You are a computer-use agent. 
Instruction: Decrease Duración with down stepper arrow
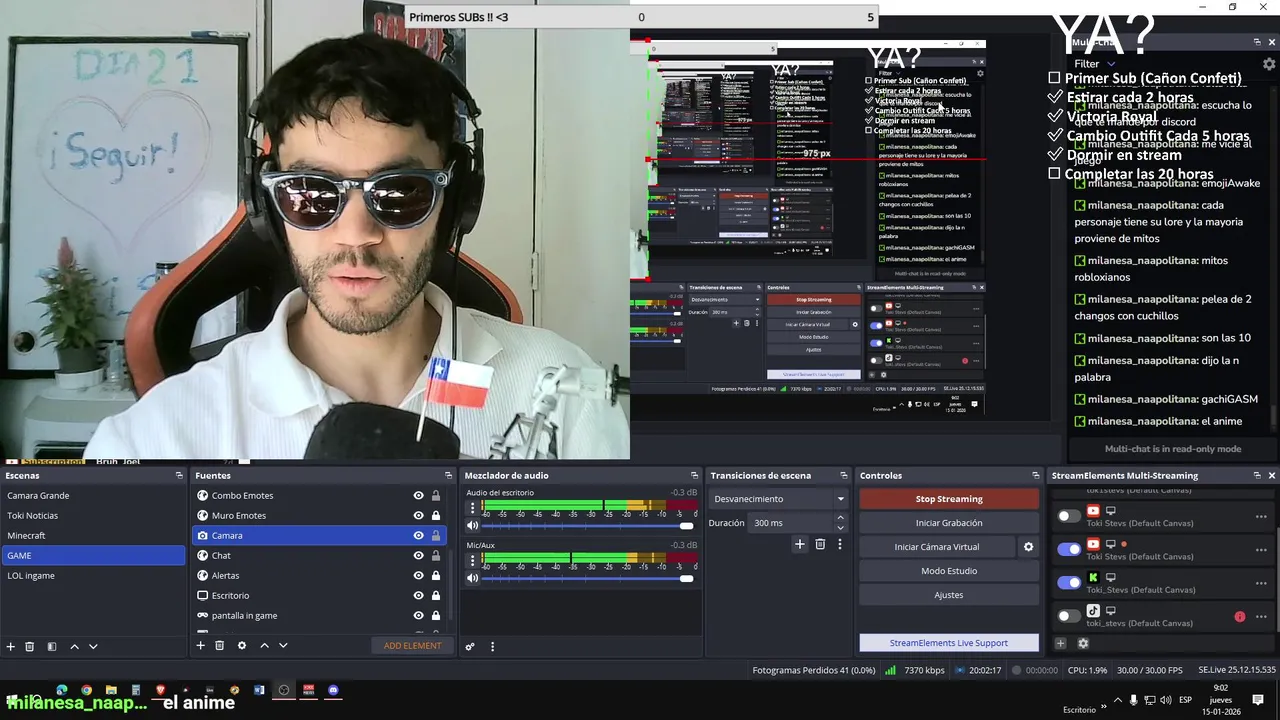pos(840,527)
